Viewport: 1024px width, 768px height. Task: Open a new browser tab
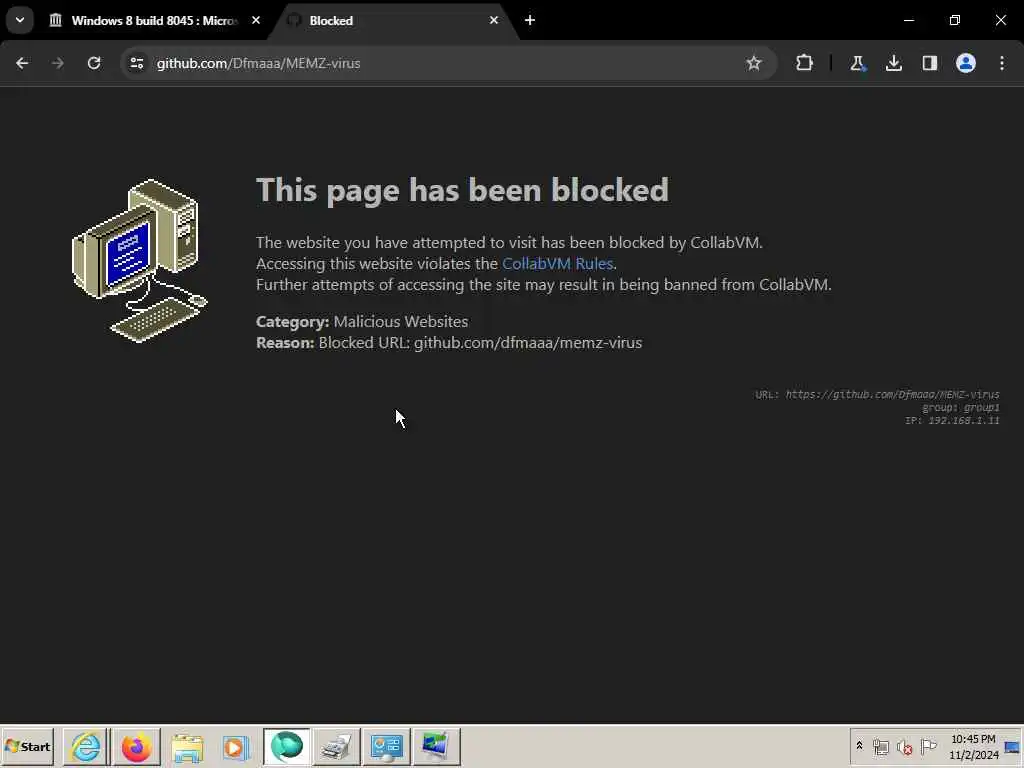(x=530, y=20)
